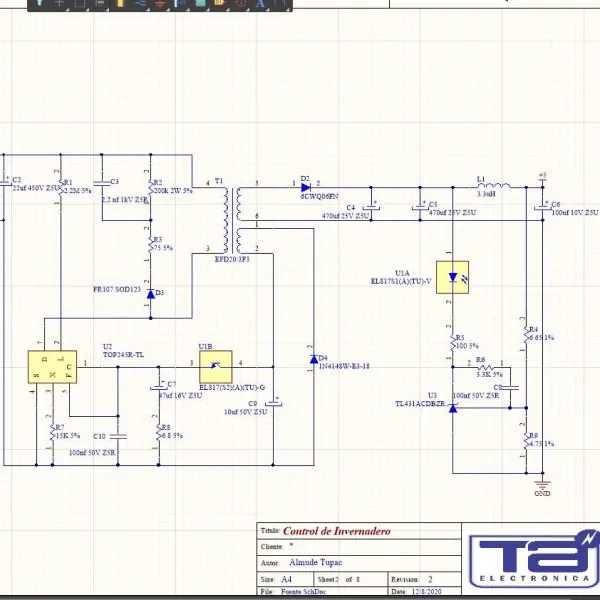Select the C3 capacitor symbol

(102, 183)
